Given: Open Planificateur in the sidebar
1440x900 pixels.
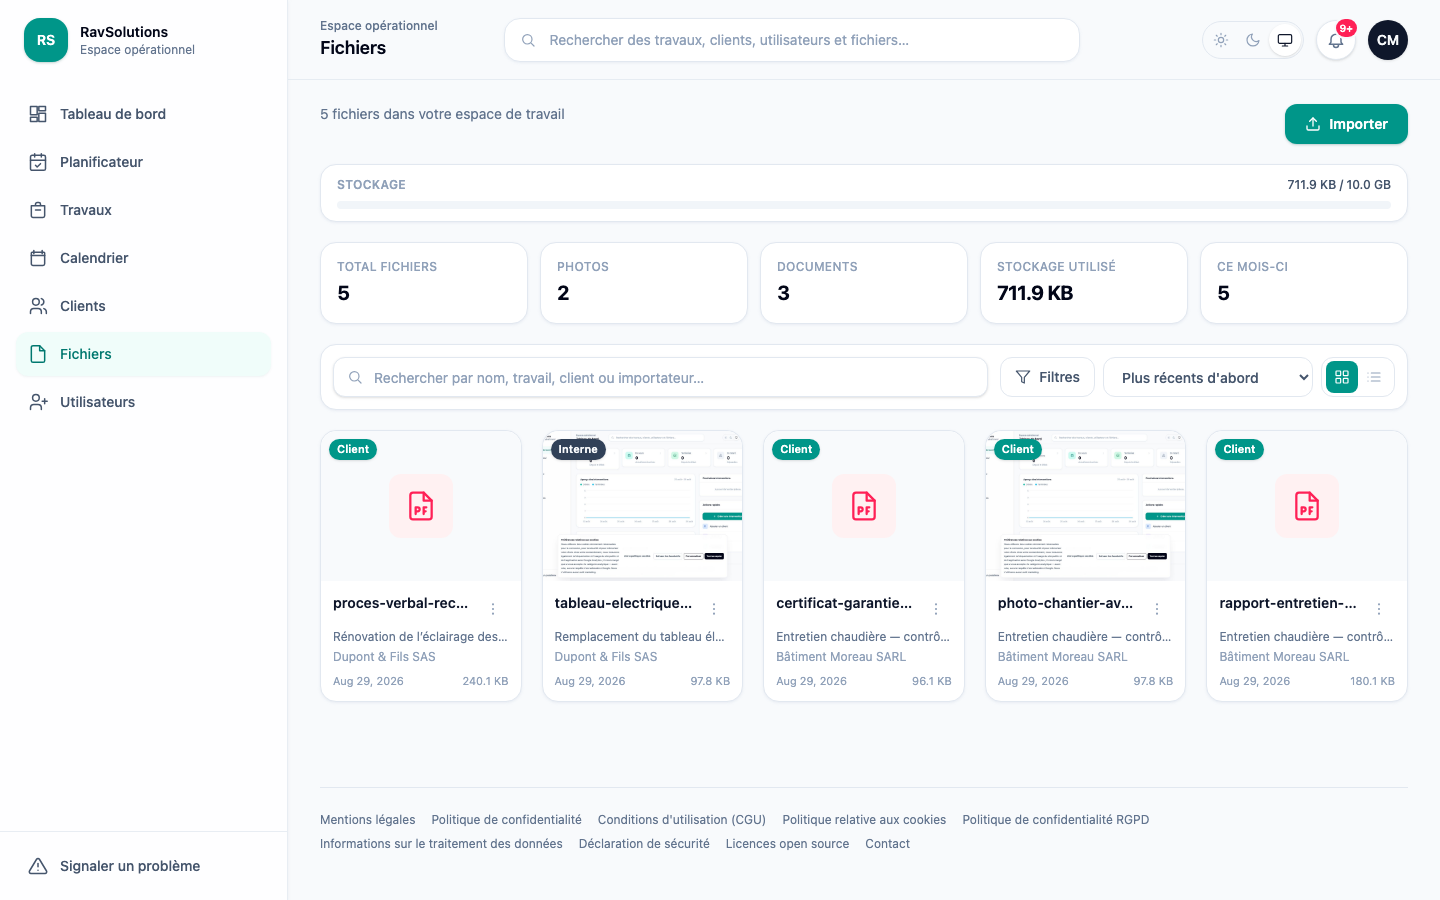Looking at the screenshot, I should [144, 162].
